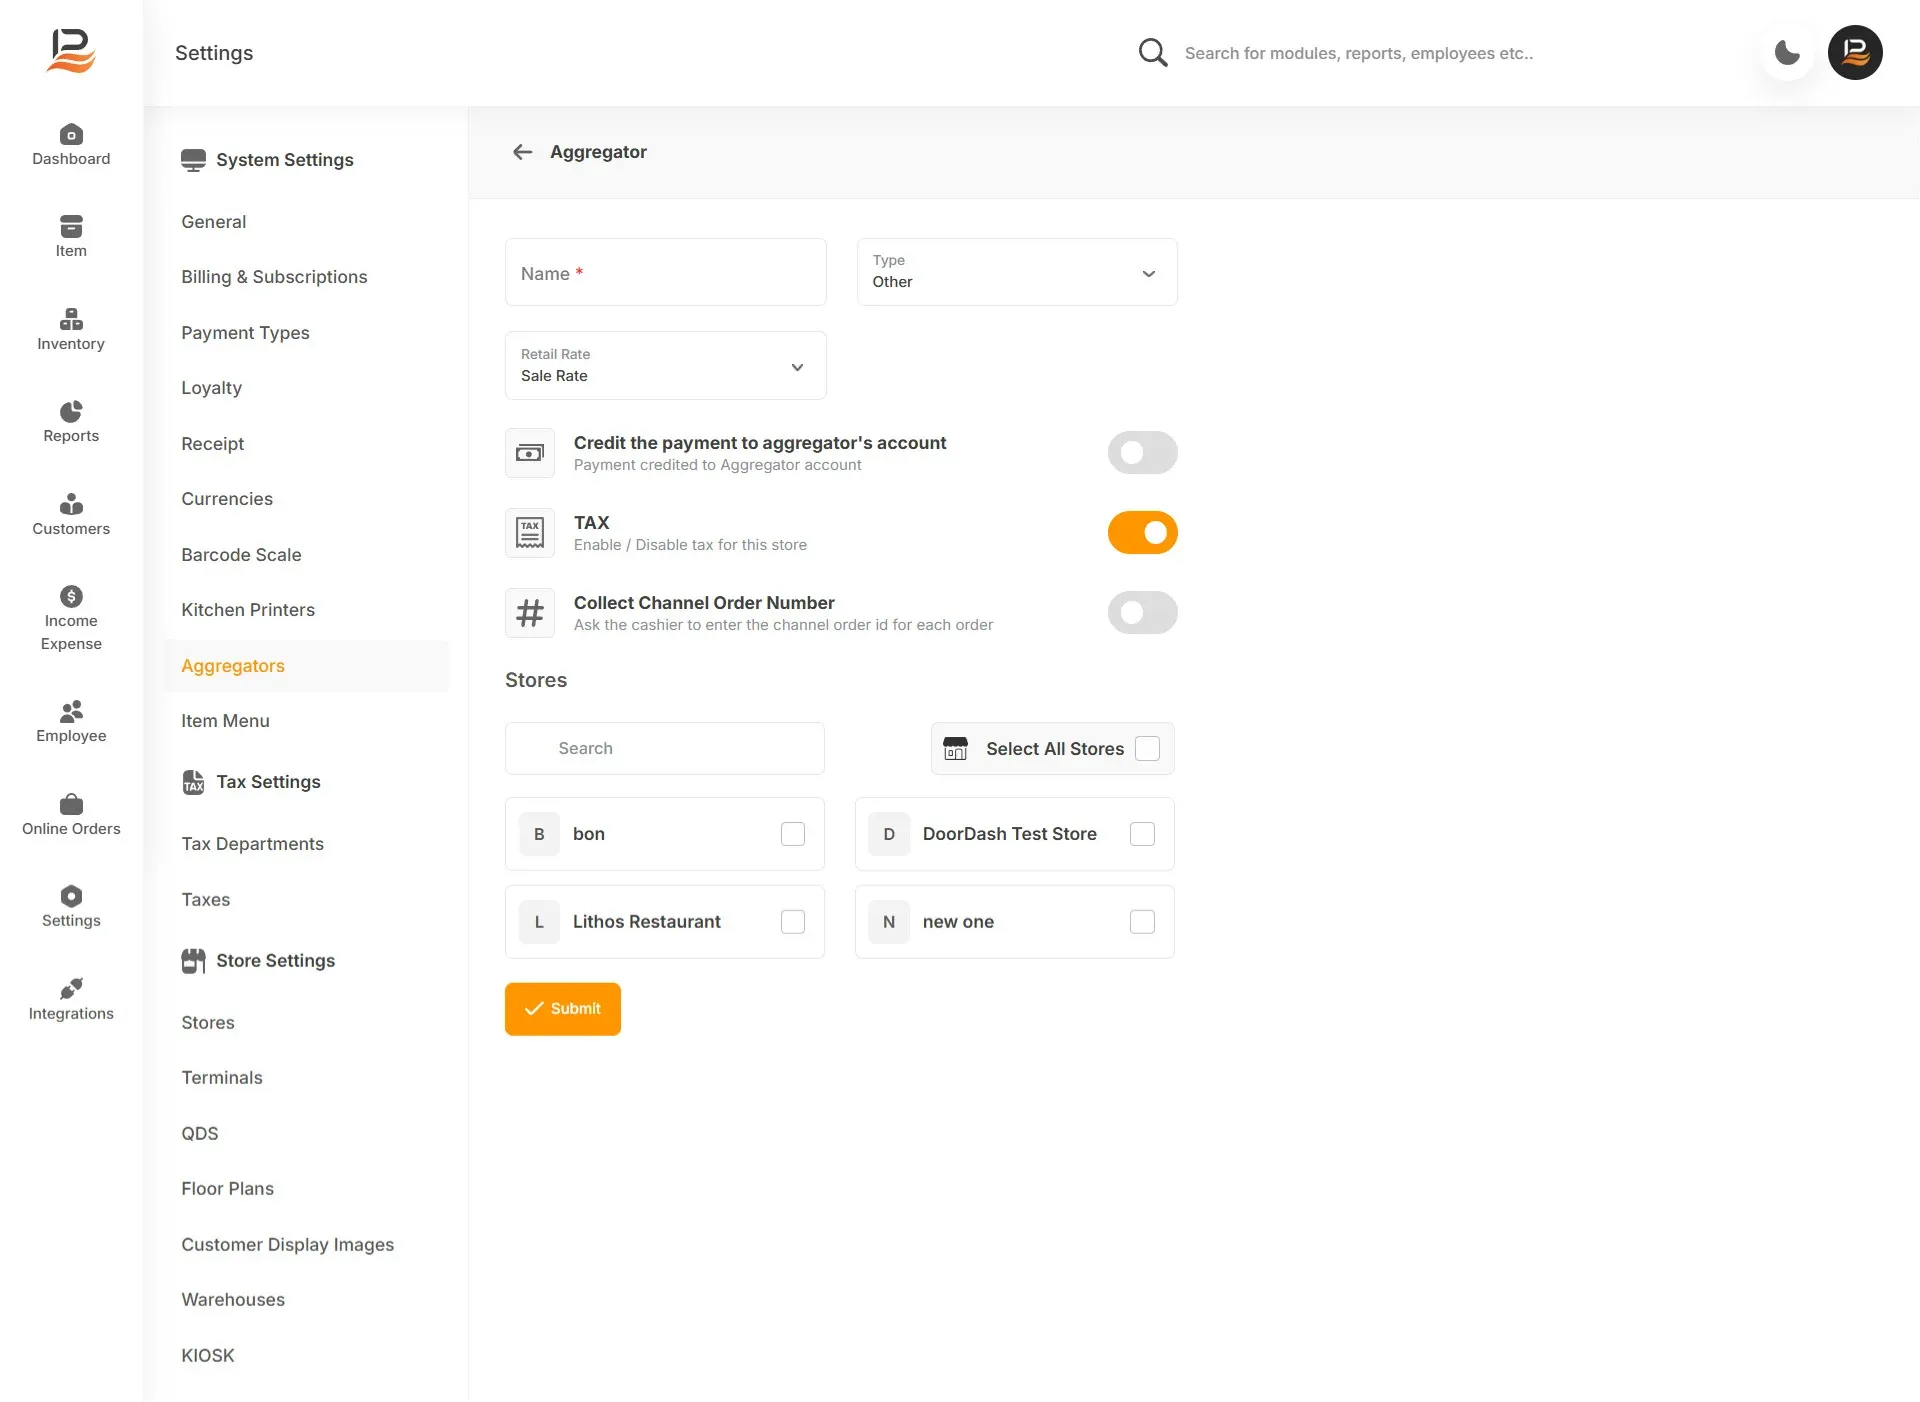Open the Item module icon
Screen dimensions: 1920x1402
point(71,227)
